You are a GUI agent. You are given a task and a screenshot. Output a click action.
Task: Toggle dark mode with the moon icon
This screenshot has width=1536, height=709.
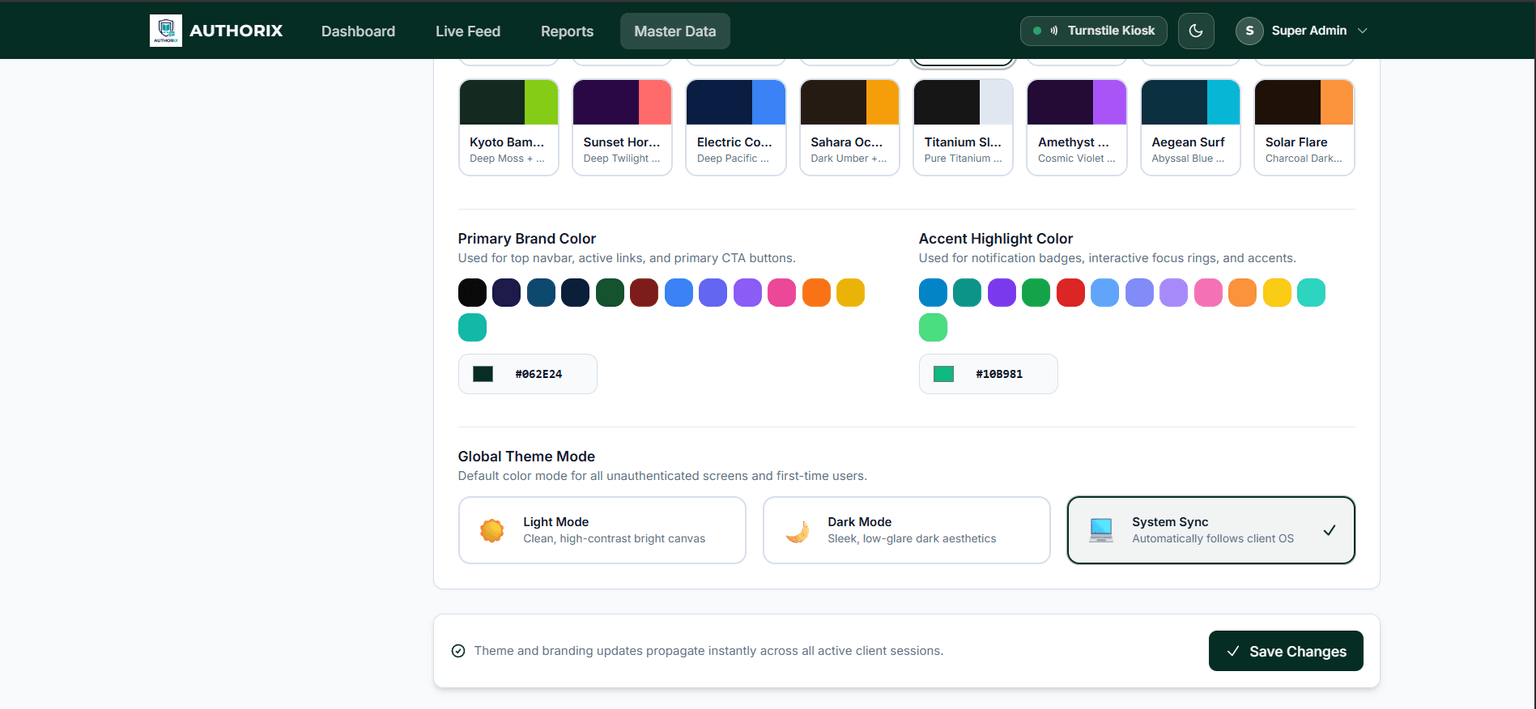click(x=1196, y=31)
